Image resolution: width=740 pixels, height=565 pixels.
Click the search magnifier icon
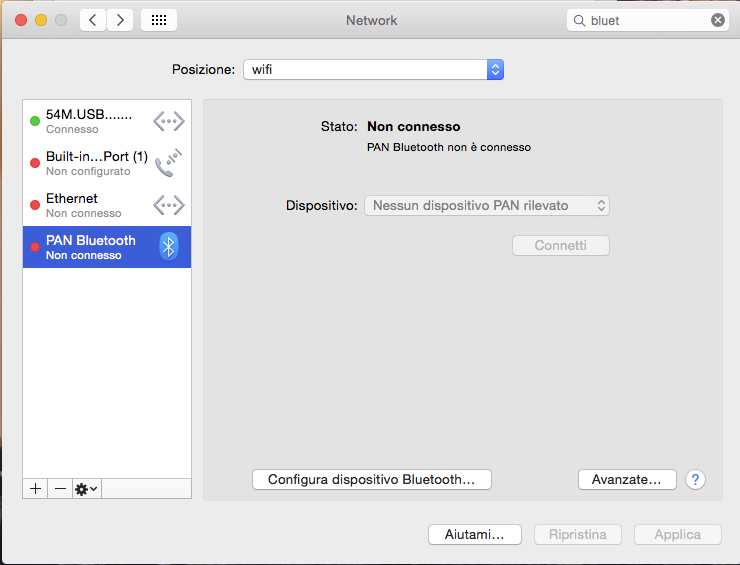pos(579,20)
